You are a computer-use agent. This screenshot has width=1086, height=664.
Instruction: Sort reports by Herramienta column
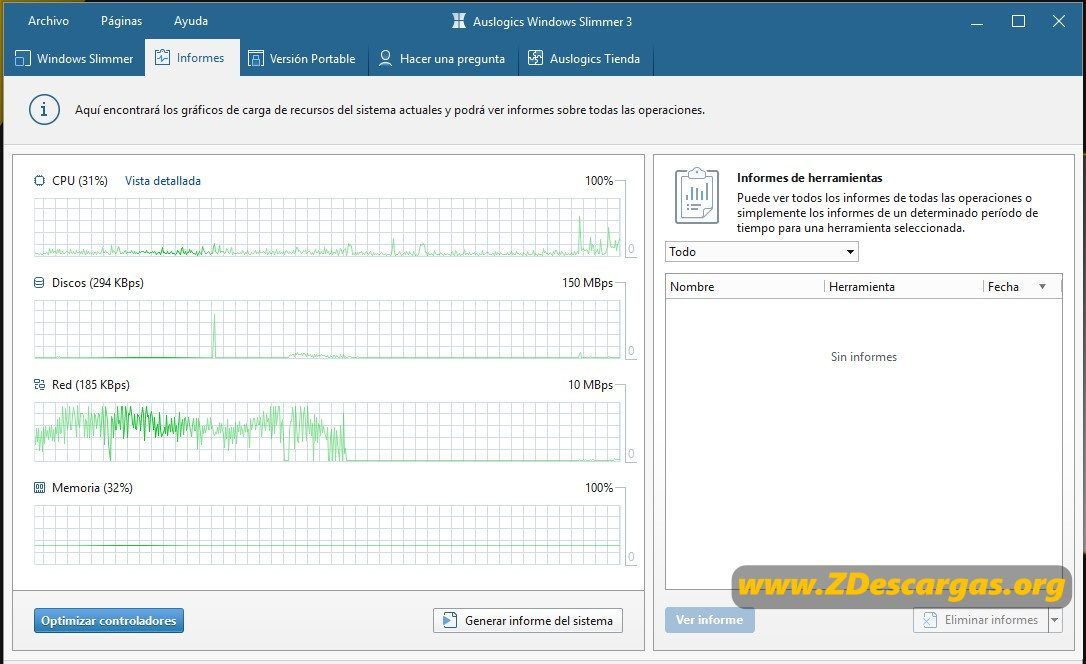(x=903, y=287)
